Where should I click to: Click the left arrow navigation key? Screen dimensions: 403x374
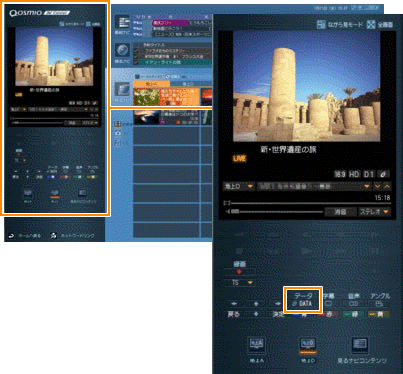pos(234,304)
